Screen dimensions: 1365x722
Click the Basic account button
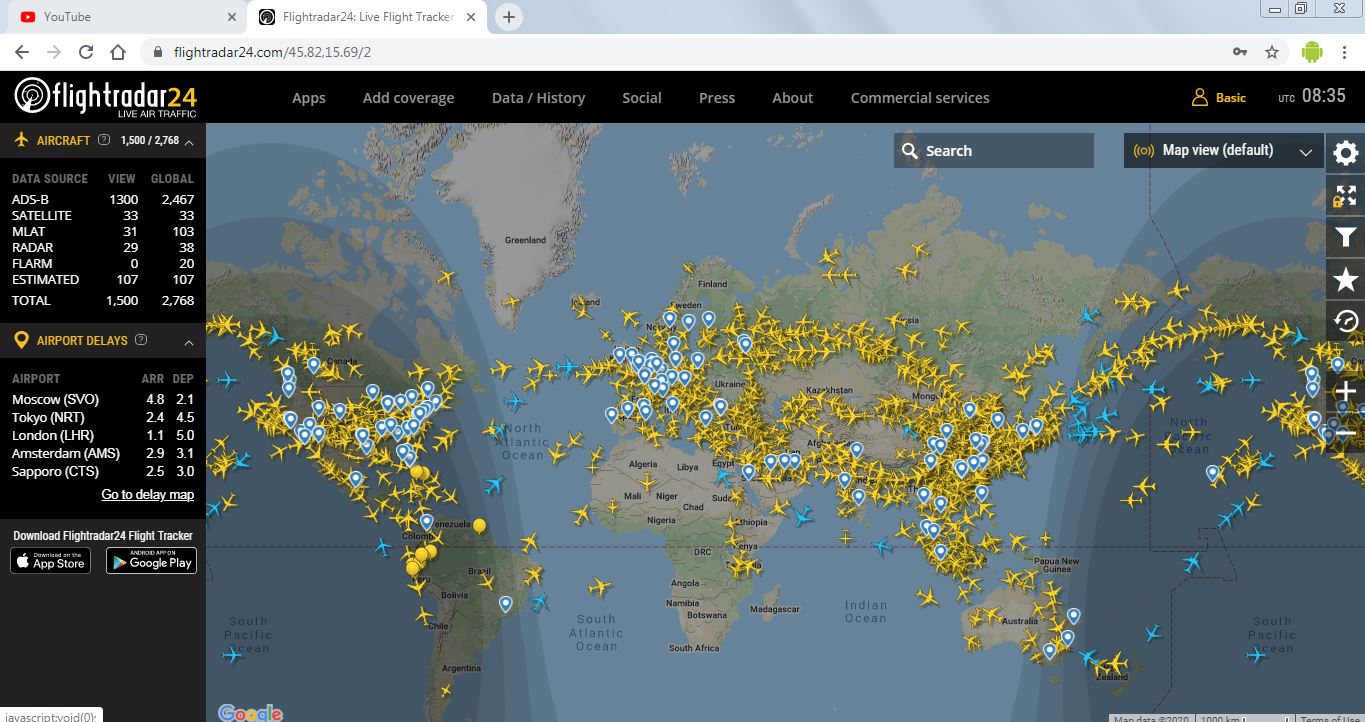[x=1219, y=98]
